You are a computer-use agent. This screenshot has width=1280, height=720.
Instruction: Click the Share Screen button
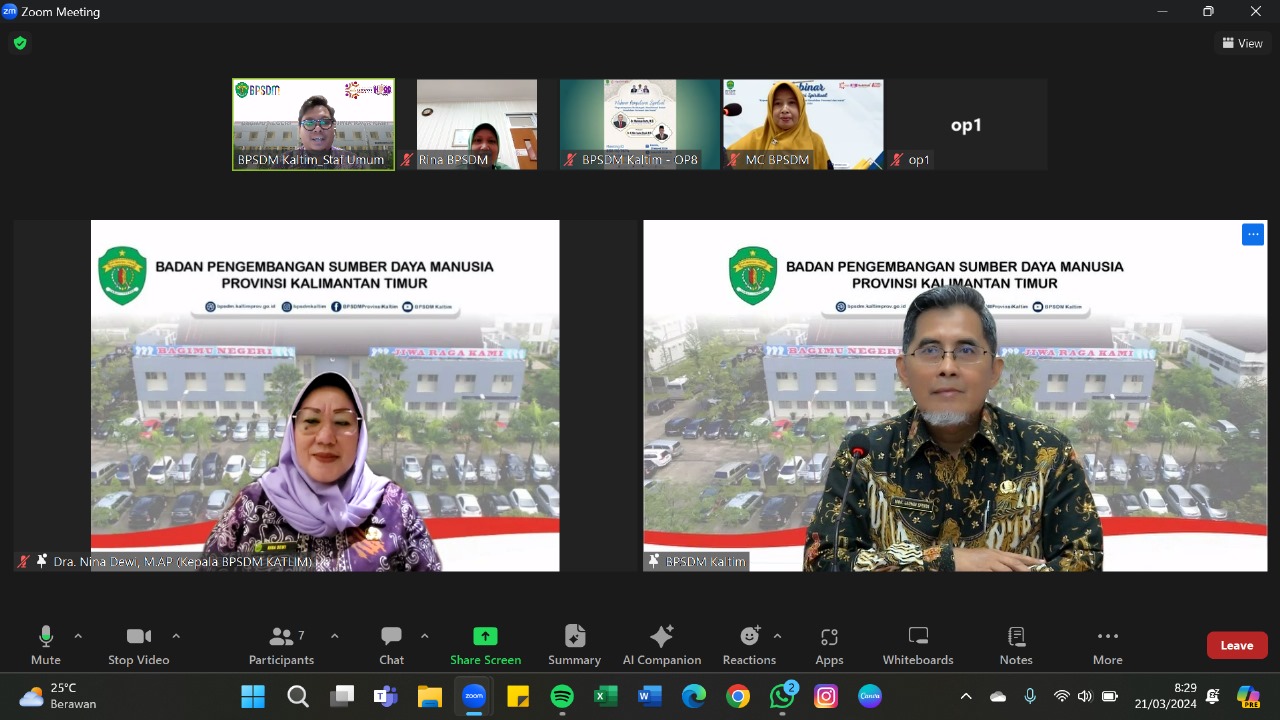tap(485, 645)
